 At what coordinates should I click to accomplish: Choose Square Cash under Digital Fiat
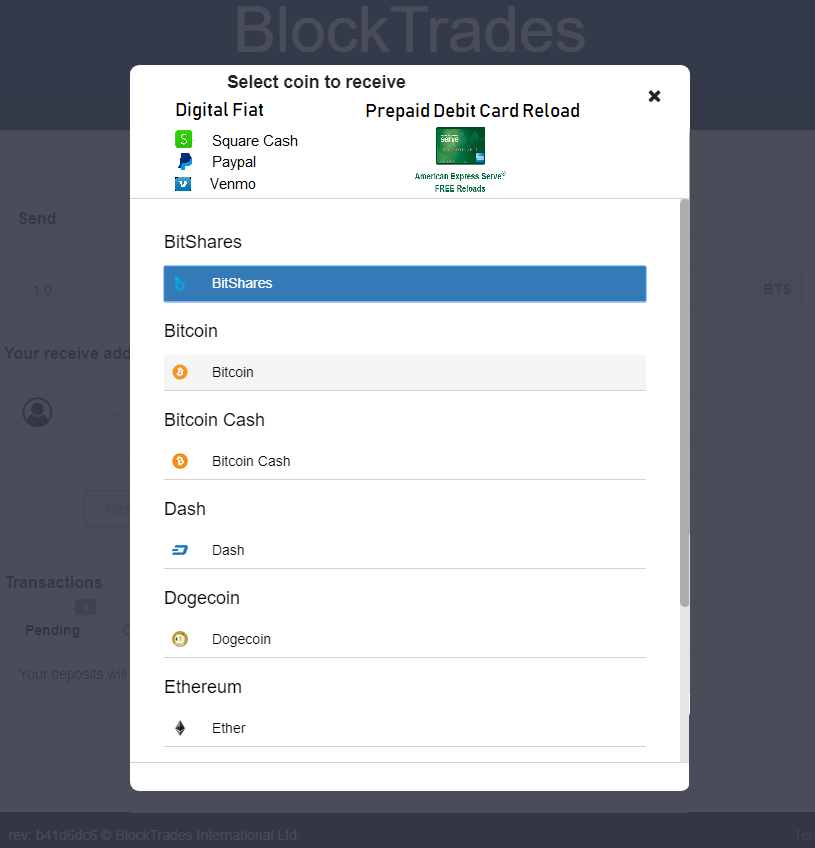coord(255,141)
